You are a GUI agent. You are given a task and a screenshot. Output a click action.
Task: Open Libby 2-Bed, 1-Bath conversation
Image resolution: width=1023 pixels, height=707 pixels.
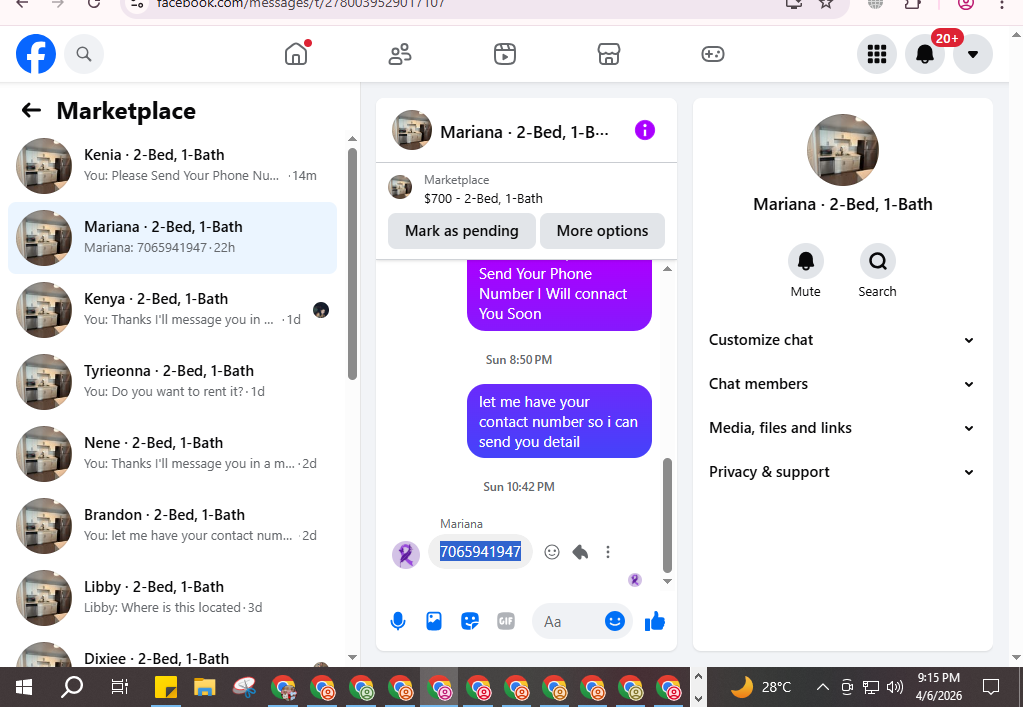pos(172,598)
